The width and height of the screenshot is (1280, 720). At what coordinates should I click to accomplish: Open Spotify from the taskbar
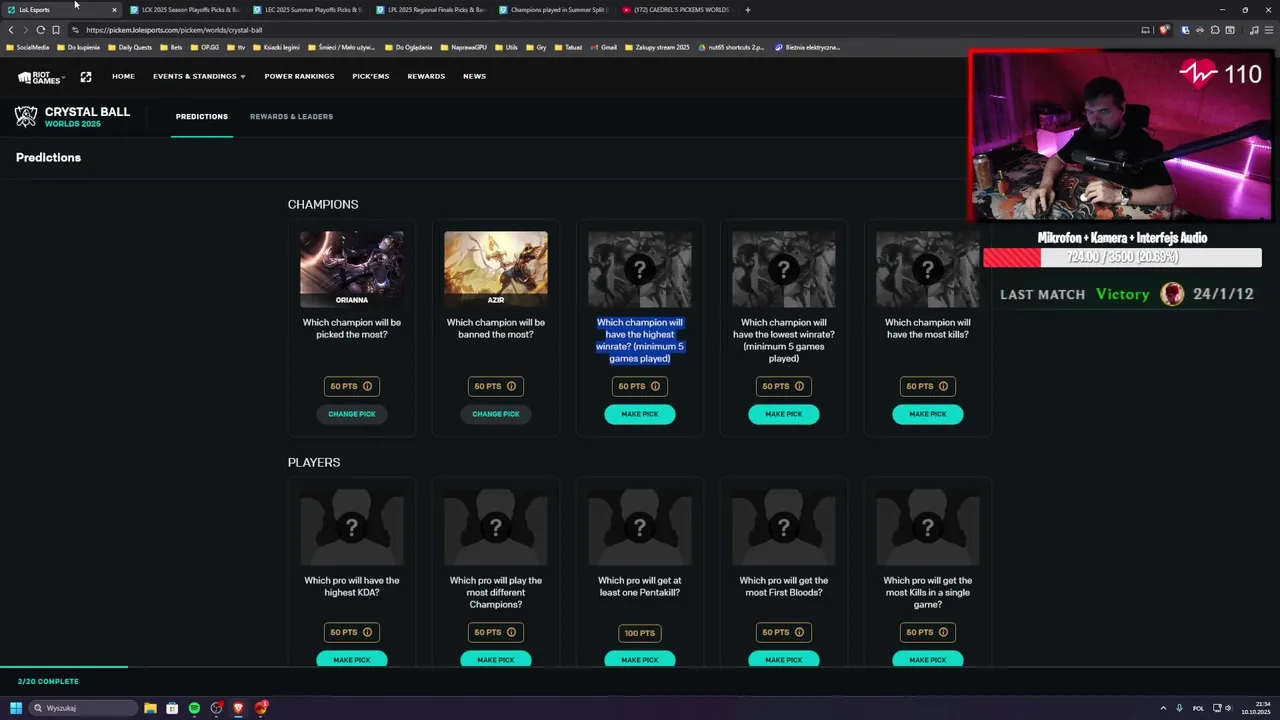click(x=194, y=708)
